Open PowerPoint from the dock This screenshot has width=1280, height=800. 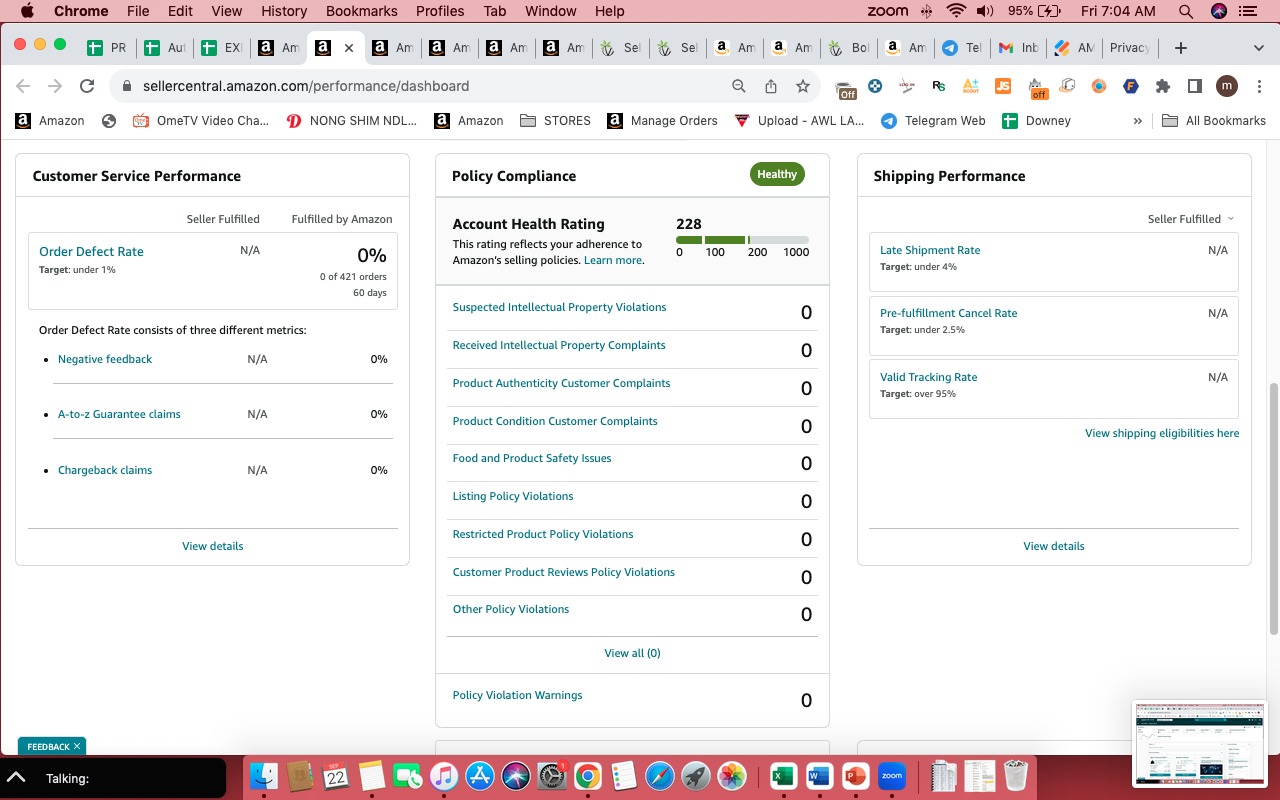tap(855, 776)
